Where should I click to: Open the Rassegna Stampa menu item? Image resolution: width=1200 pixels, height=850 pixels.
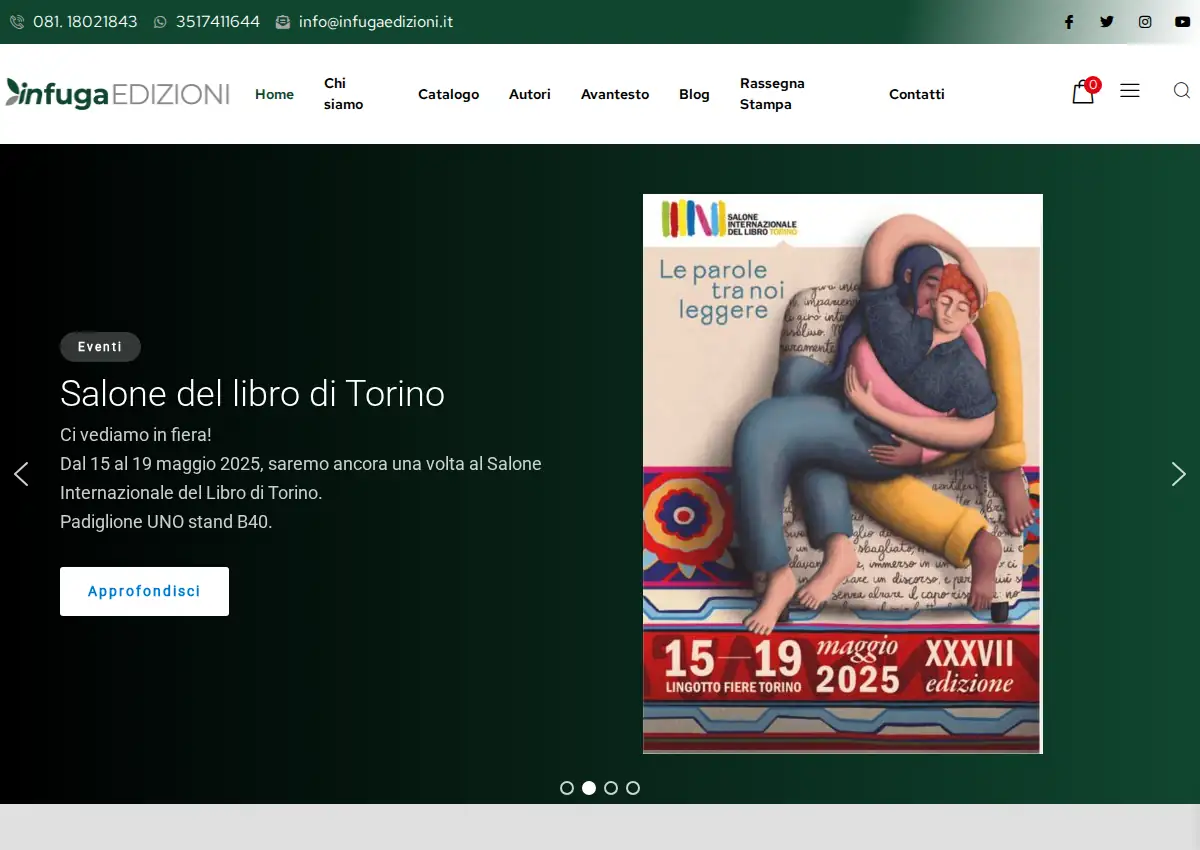pyautogui.click(x=772, y=94)
